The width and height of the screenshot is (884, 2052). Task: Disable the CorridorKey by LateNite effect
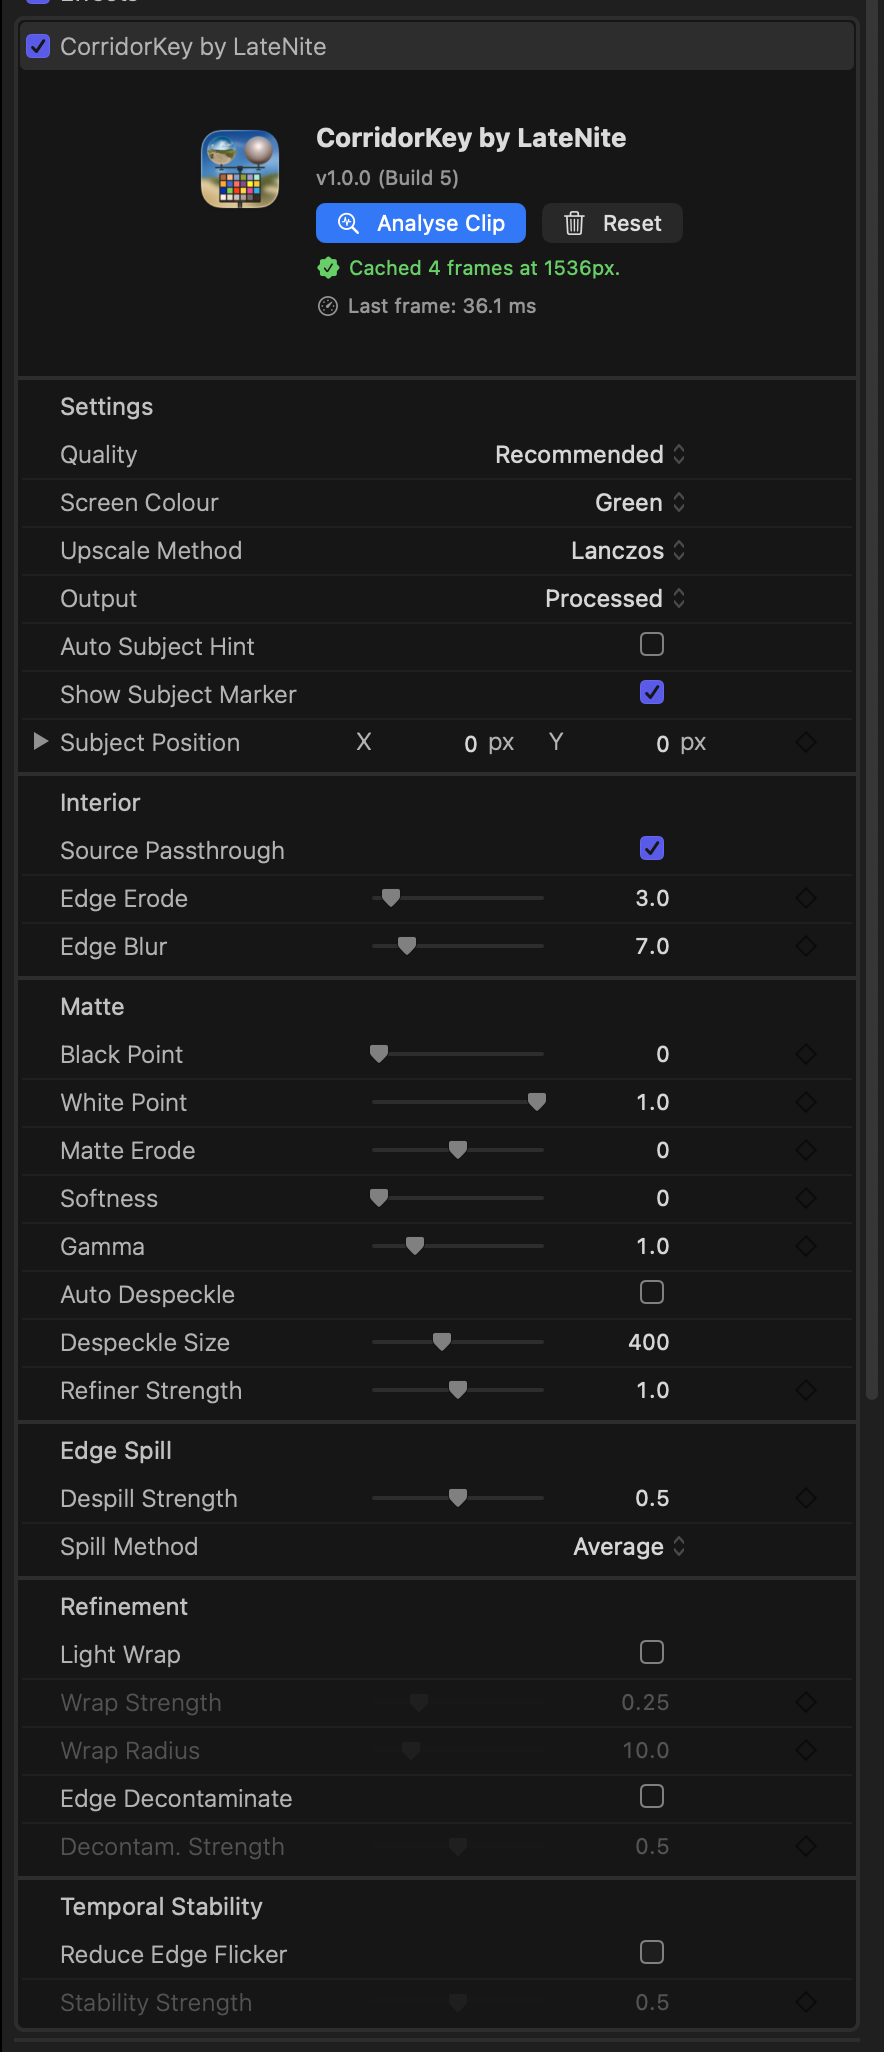click(x=38, y=46)
